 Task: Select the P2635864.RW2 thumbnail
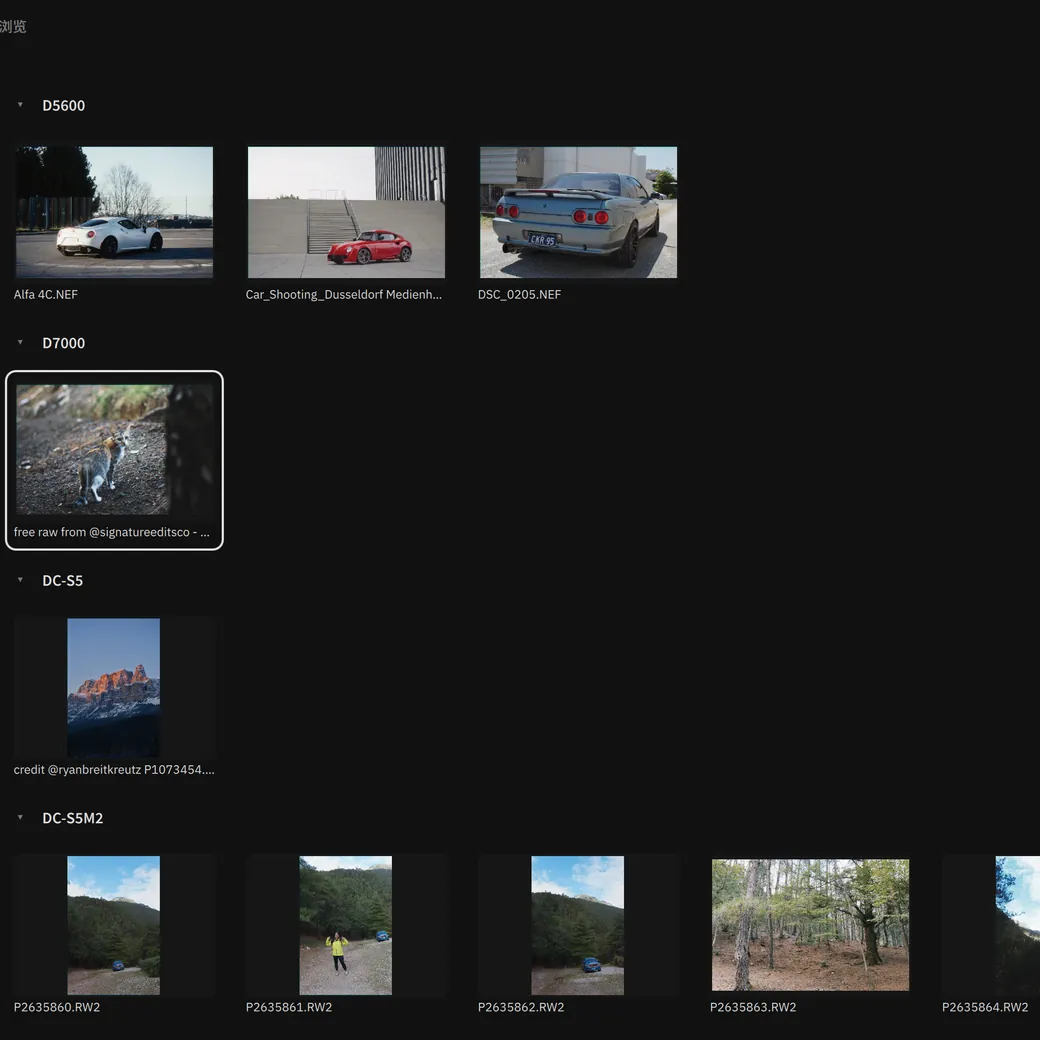pos(1017,925)
